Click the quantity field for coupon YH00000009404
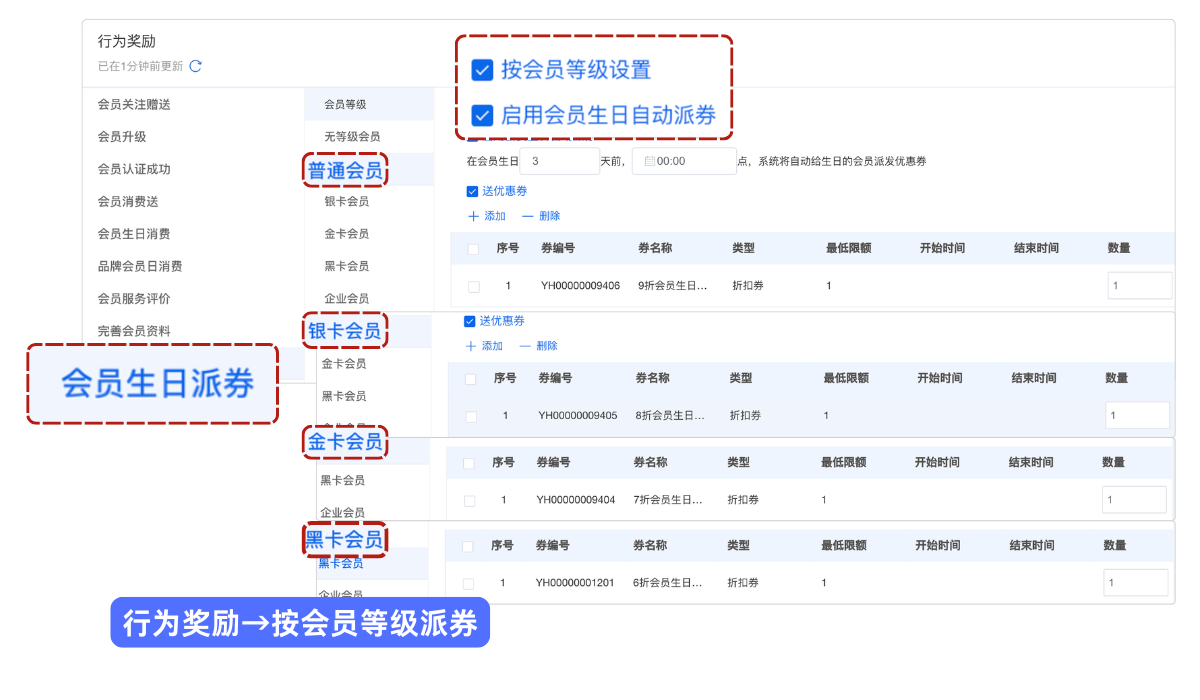1200x700 pixels. pyautogui.click(x=1134, y=500)
